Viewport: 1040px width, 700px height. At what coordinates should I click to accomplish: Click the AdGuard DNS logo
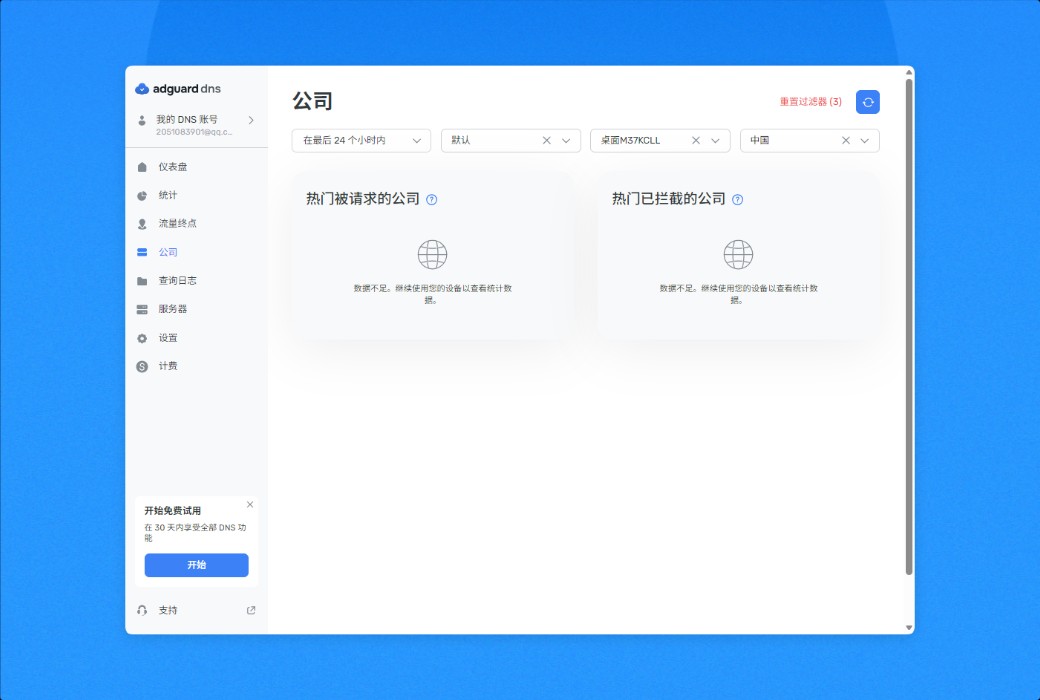[x=180, y=88]
